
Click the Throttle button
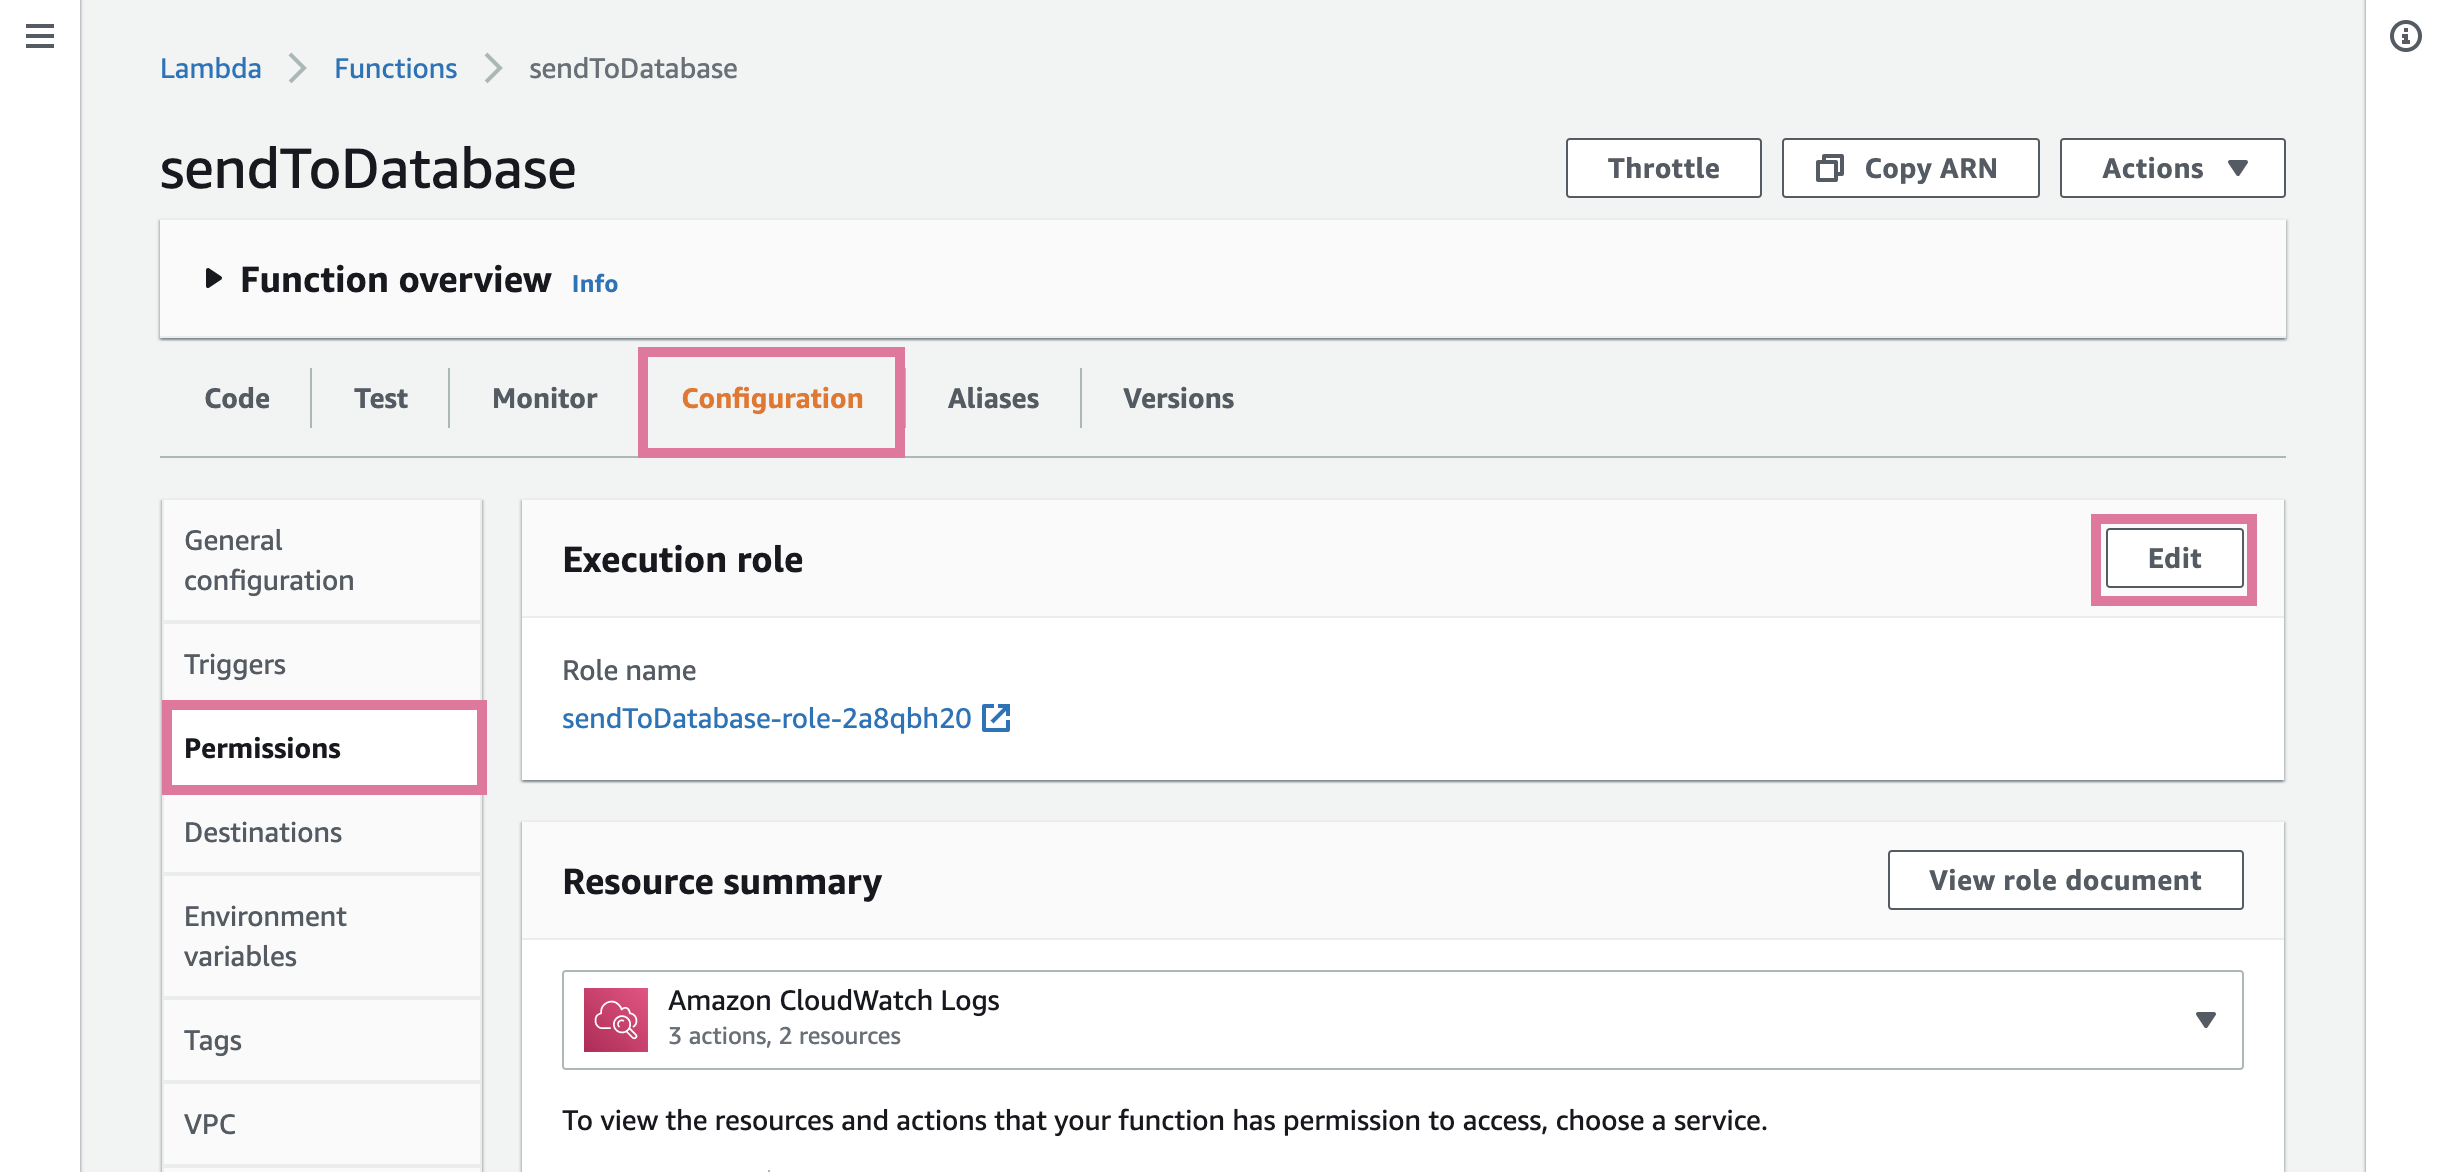point(1663,168)
